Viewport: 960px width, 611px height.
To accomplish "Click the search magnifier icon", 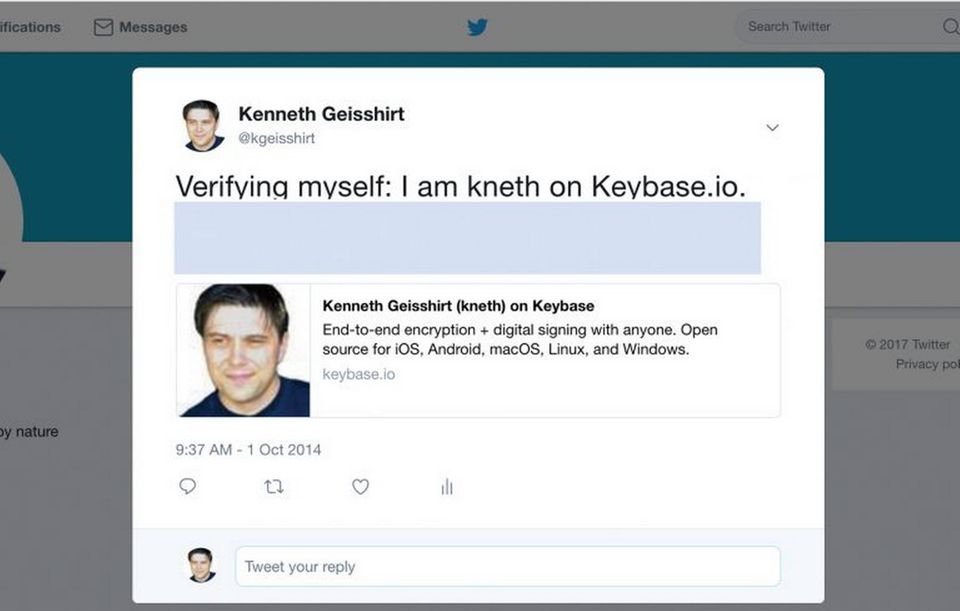I will click(950, 26).
